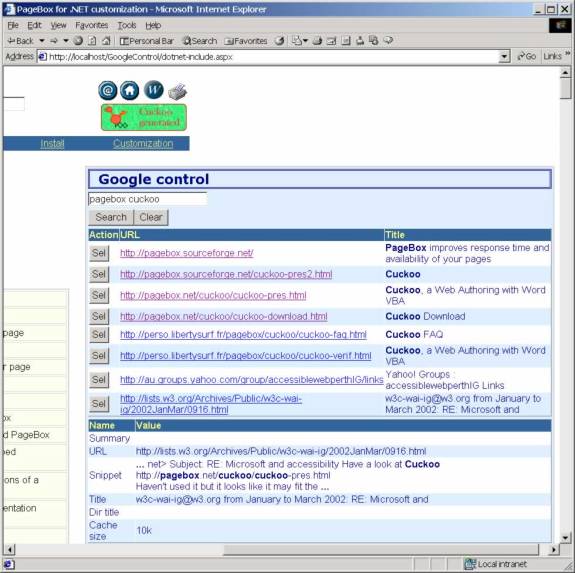Click the vertical scrollbar down arrow
Viewport: 575px width, 573px height.
pos(565,538)
